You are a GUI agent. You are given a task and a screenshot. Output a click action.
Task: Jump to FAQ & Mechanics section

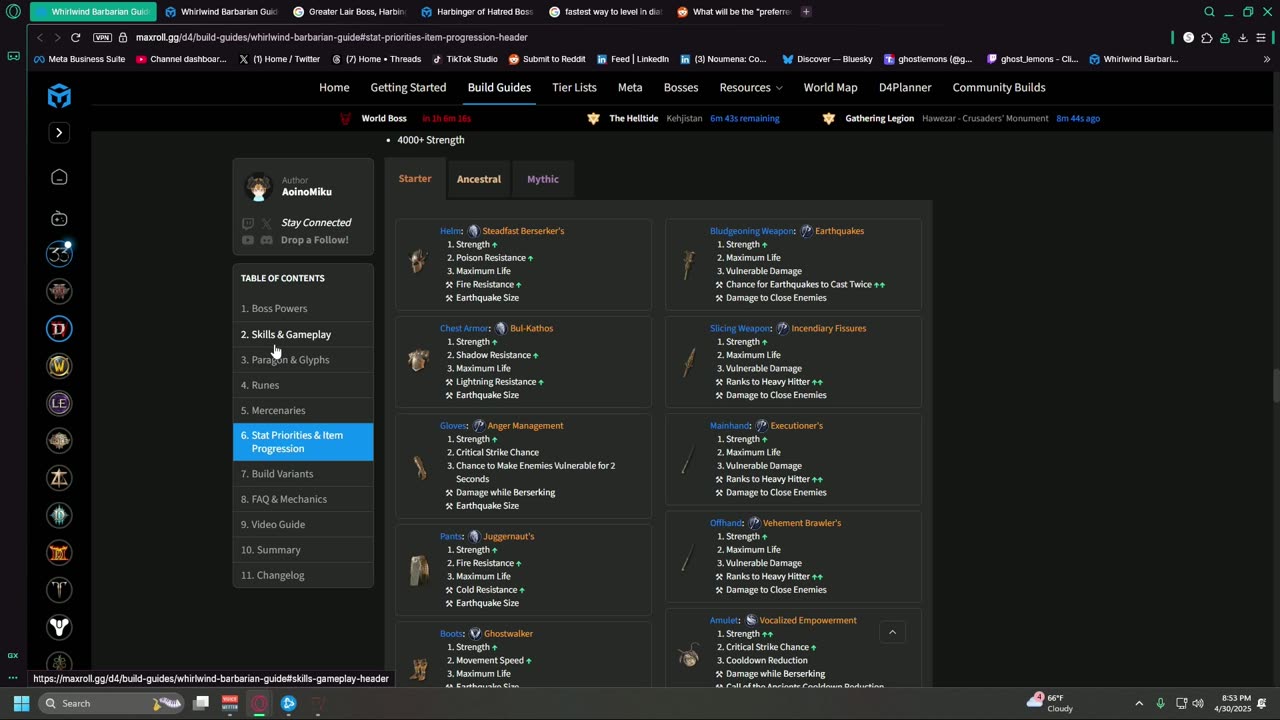[x=303, y=499]
